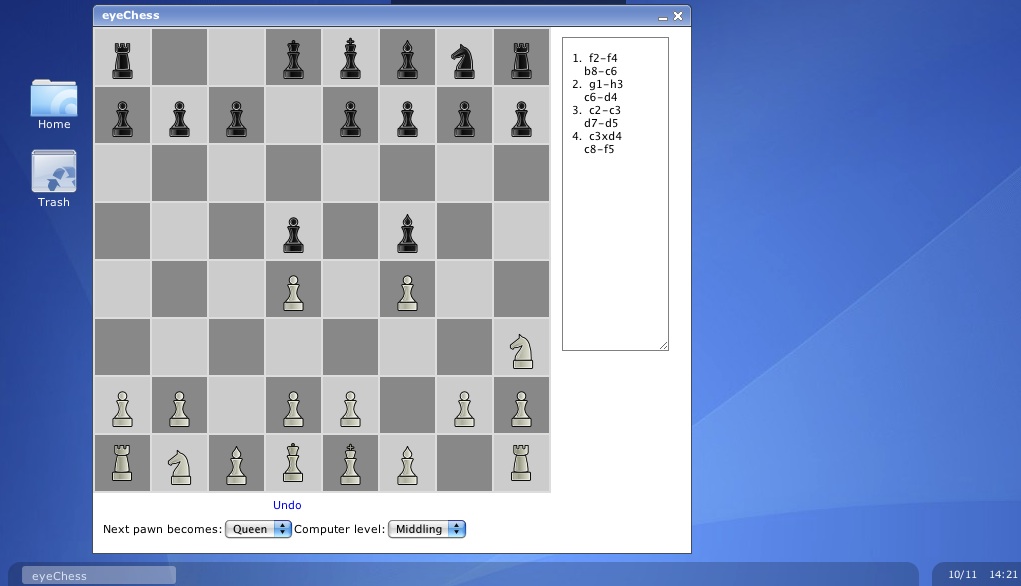Click the taskbar clock showing 14:21
The width and height of the screenshot is (1021, 586).
[x=1003, y=574]
